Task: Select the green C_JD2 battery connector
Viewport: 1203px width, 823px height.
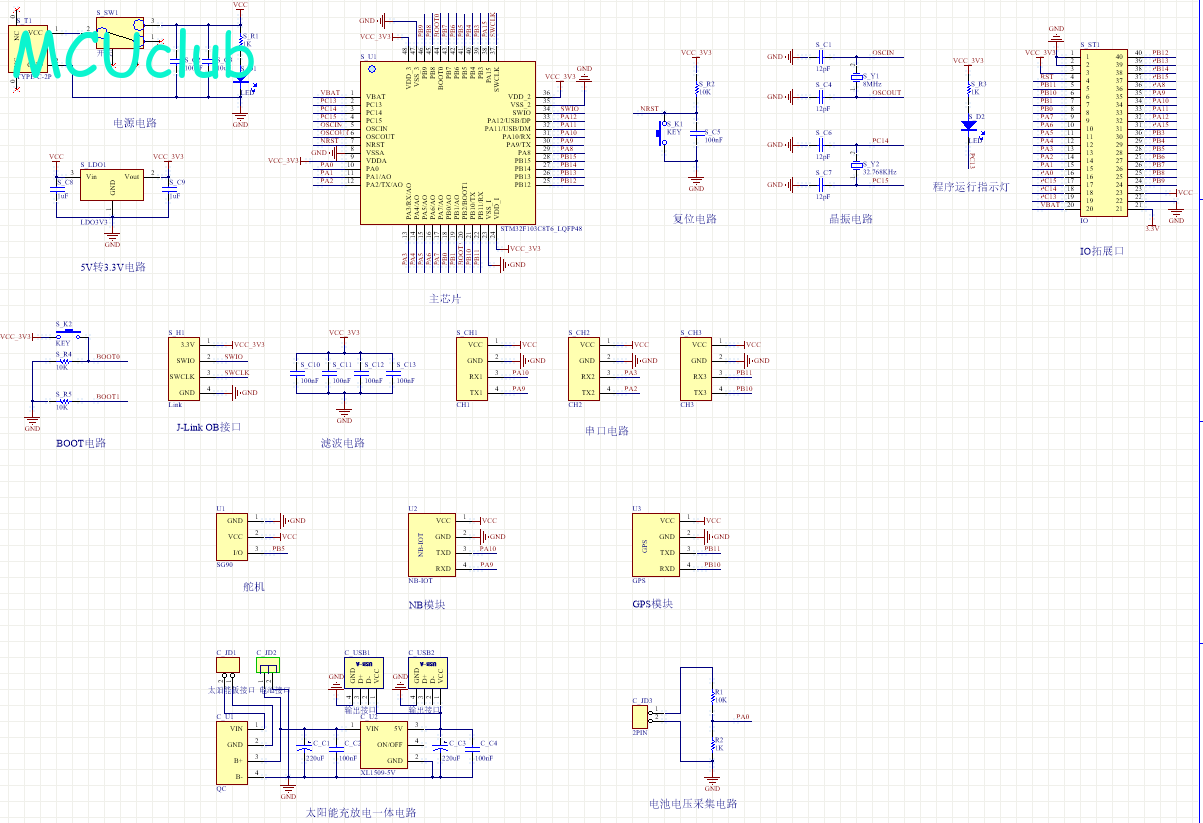Action: click(268, 665)
